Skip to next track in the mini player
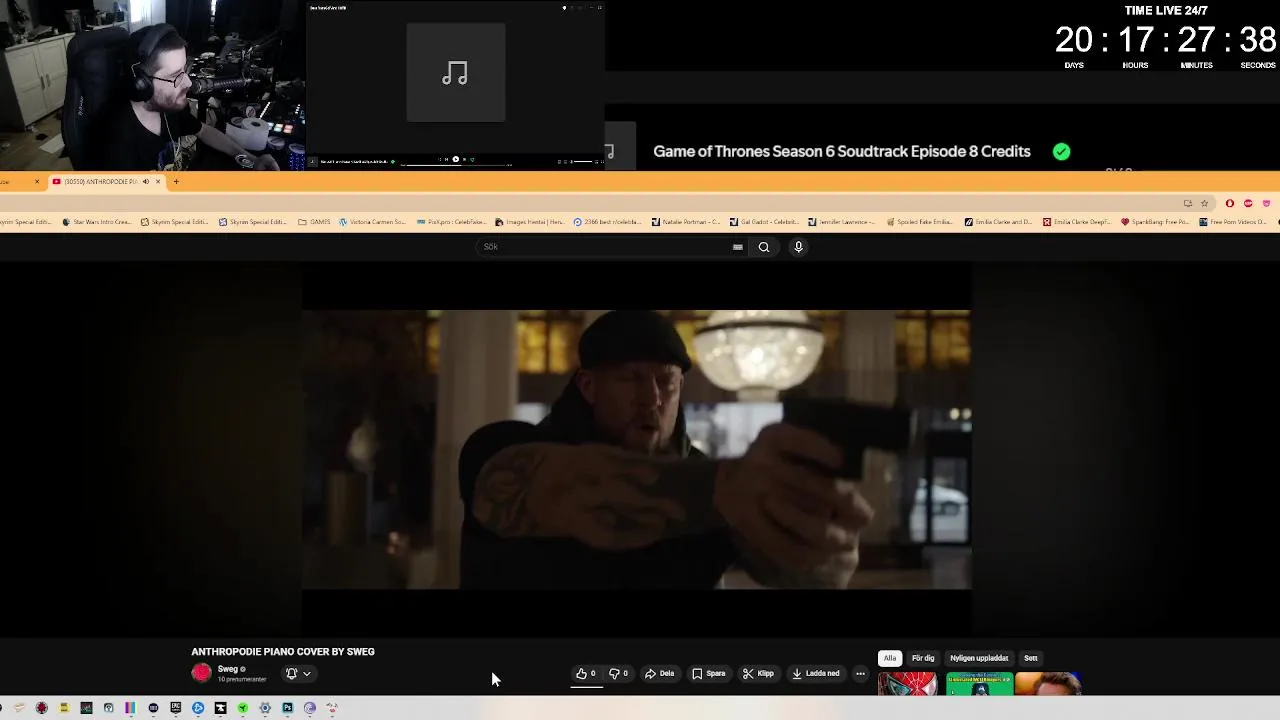Image resolution: width=1280 pixels, height=720 pixels. [x=464, y=159]
